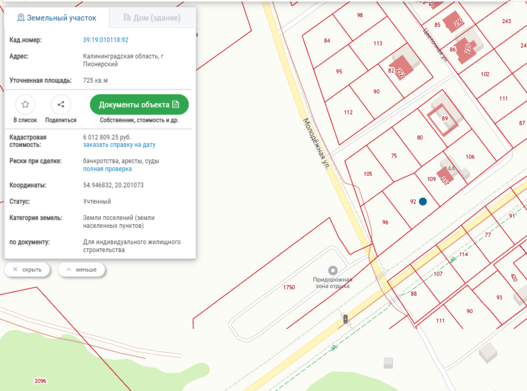Click parcel label 112

pos(348,112)
